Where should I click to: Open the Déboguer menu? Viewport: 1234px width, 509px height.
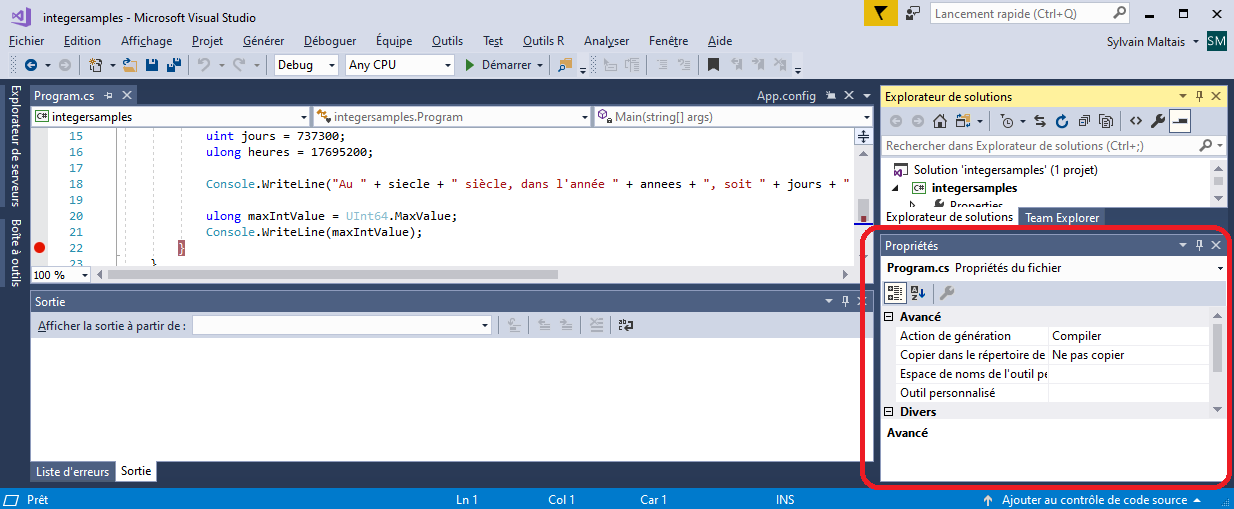(x=330, y=41)
